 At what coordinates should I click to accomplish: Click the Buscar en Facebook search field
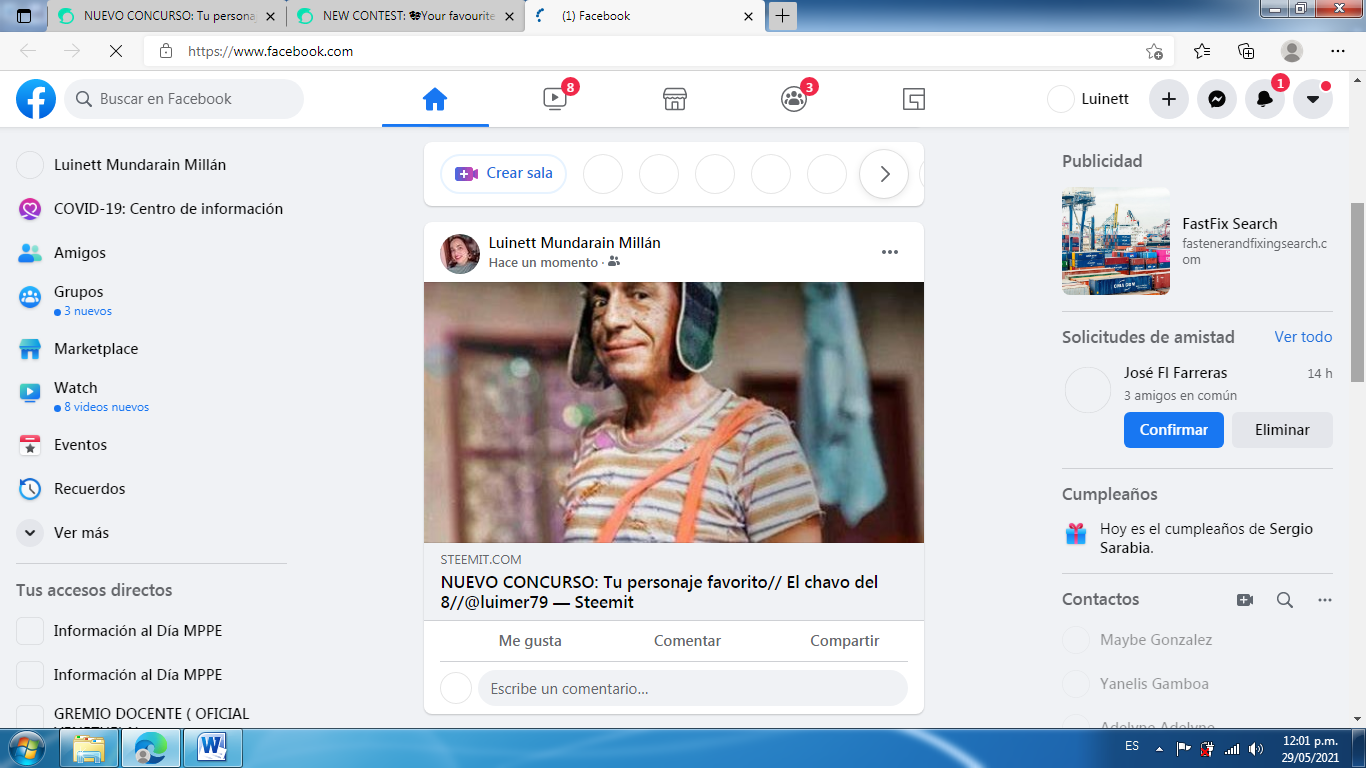tap(184, 99)
